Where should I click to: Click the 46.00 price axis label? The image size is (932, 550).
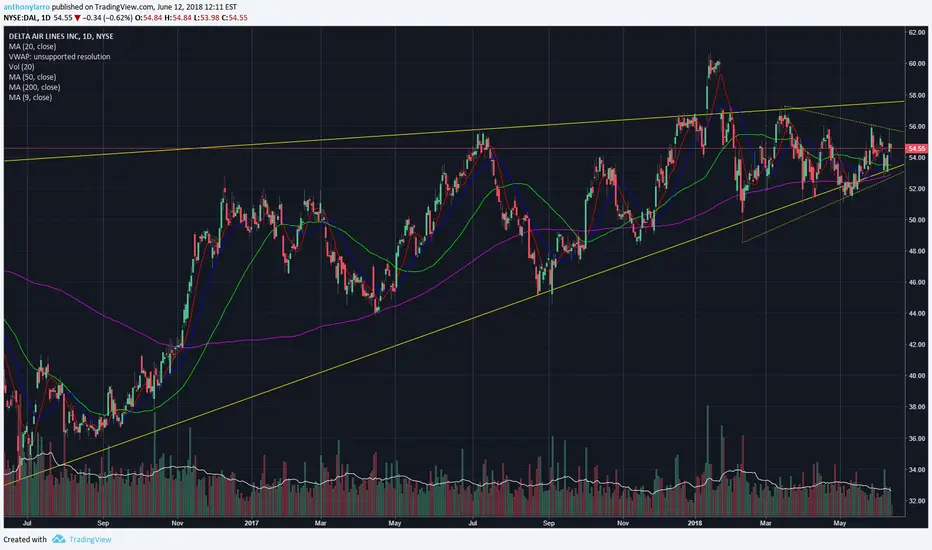pyautogui.click(x=917, y=282)
